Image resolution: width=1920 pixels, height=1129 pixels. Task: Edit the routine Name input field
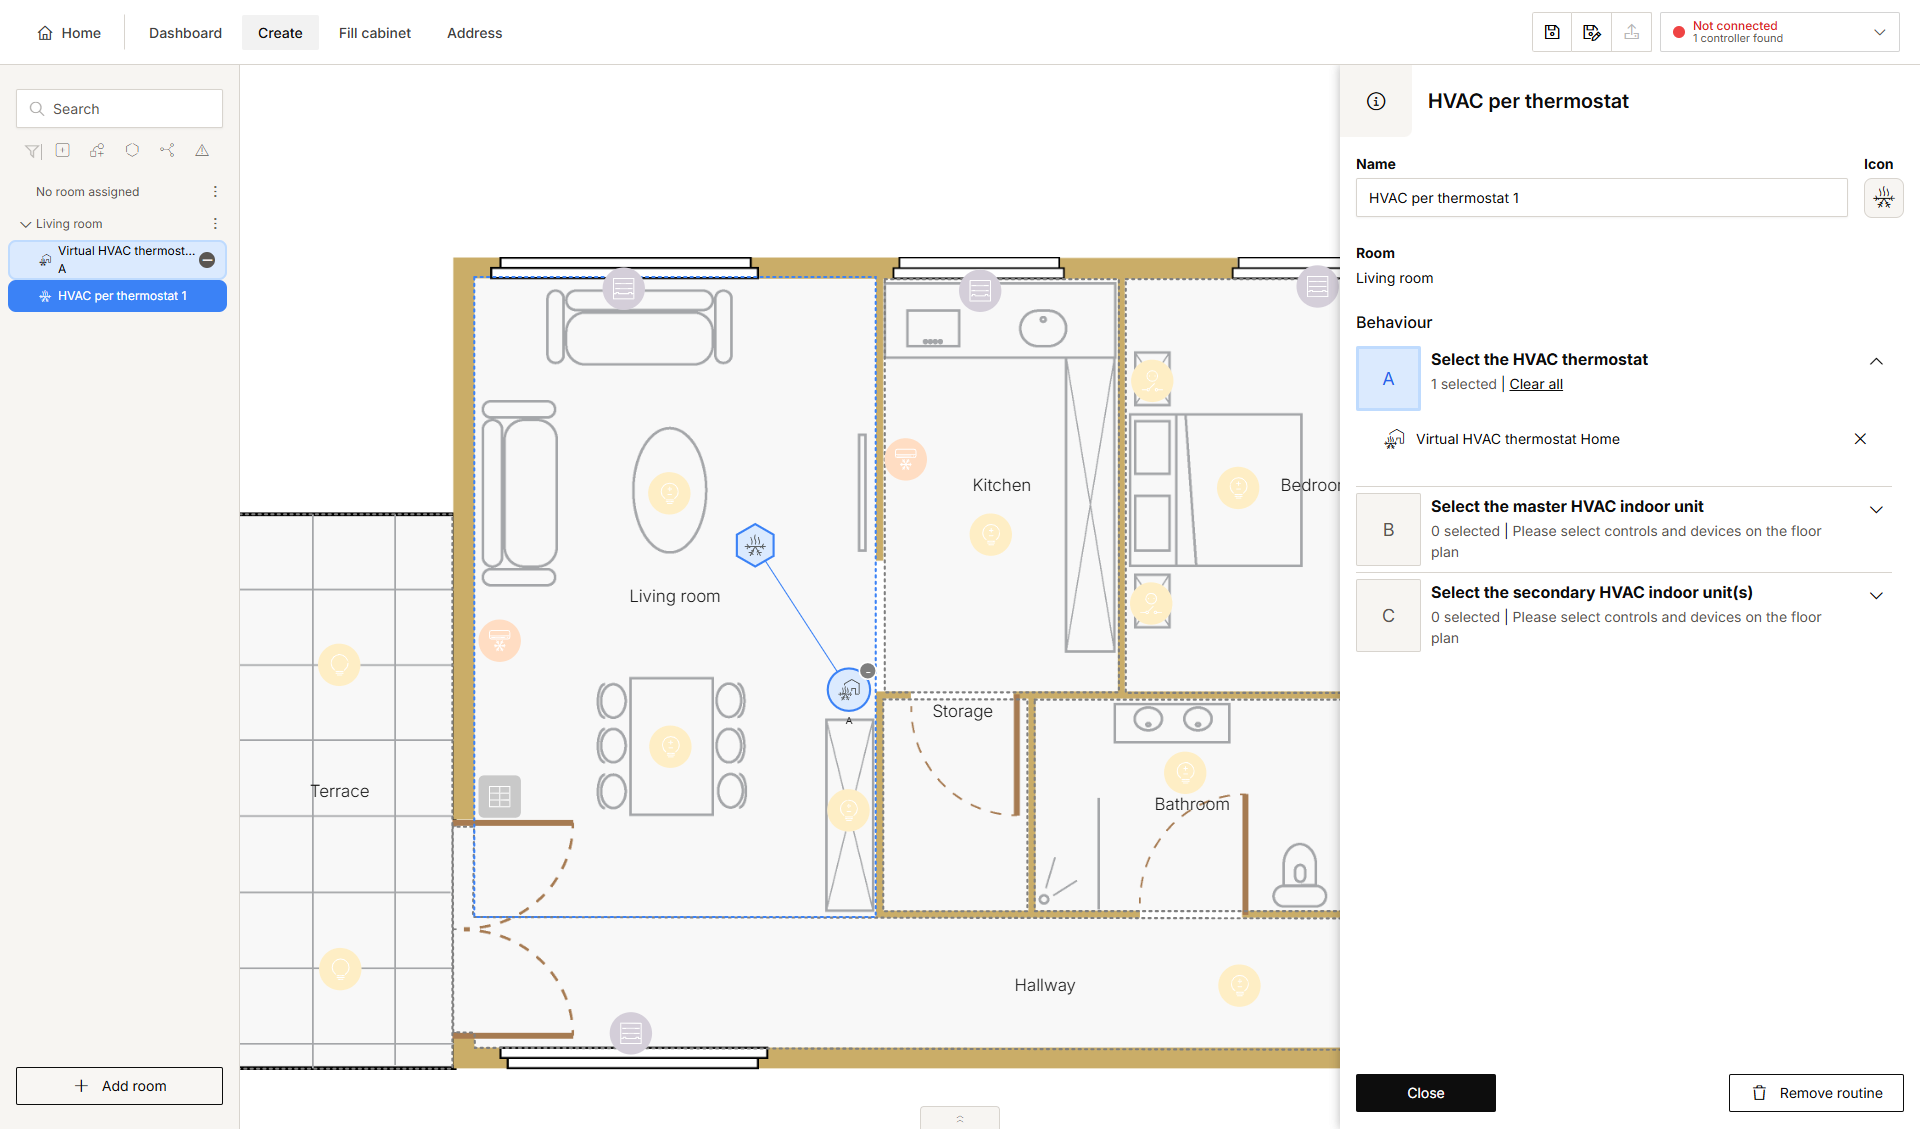point(1601,198)
